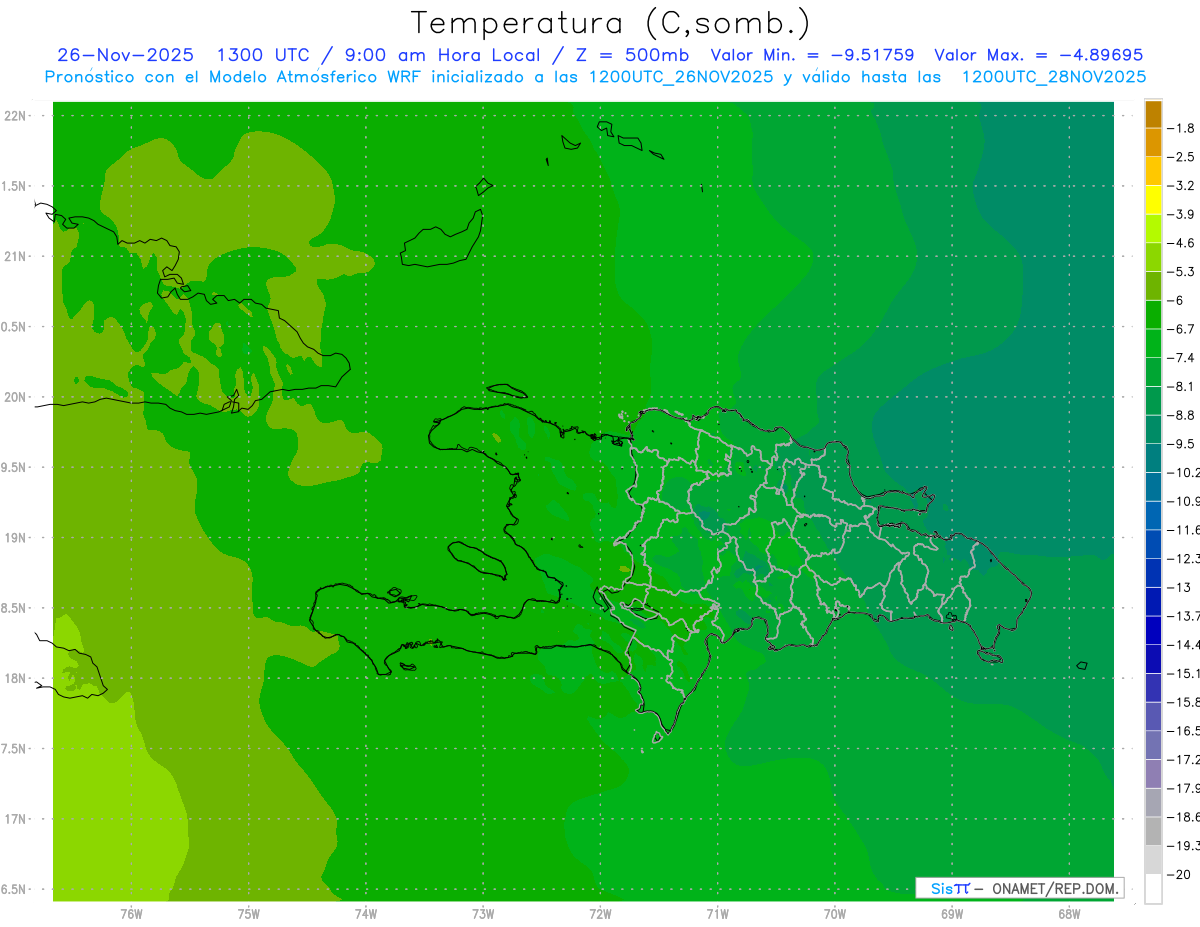Image resolution: width=1200 pixels, height=927 pixels.
Task: Select the date text "26-Nov-2025"
Action: pyautogui.click(x=125, y=55)
